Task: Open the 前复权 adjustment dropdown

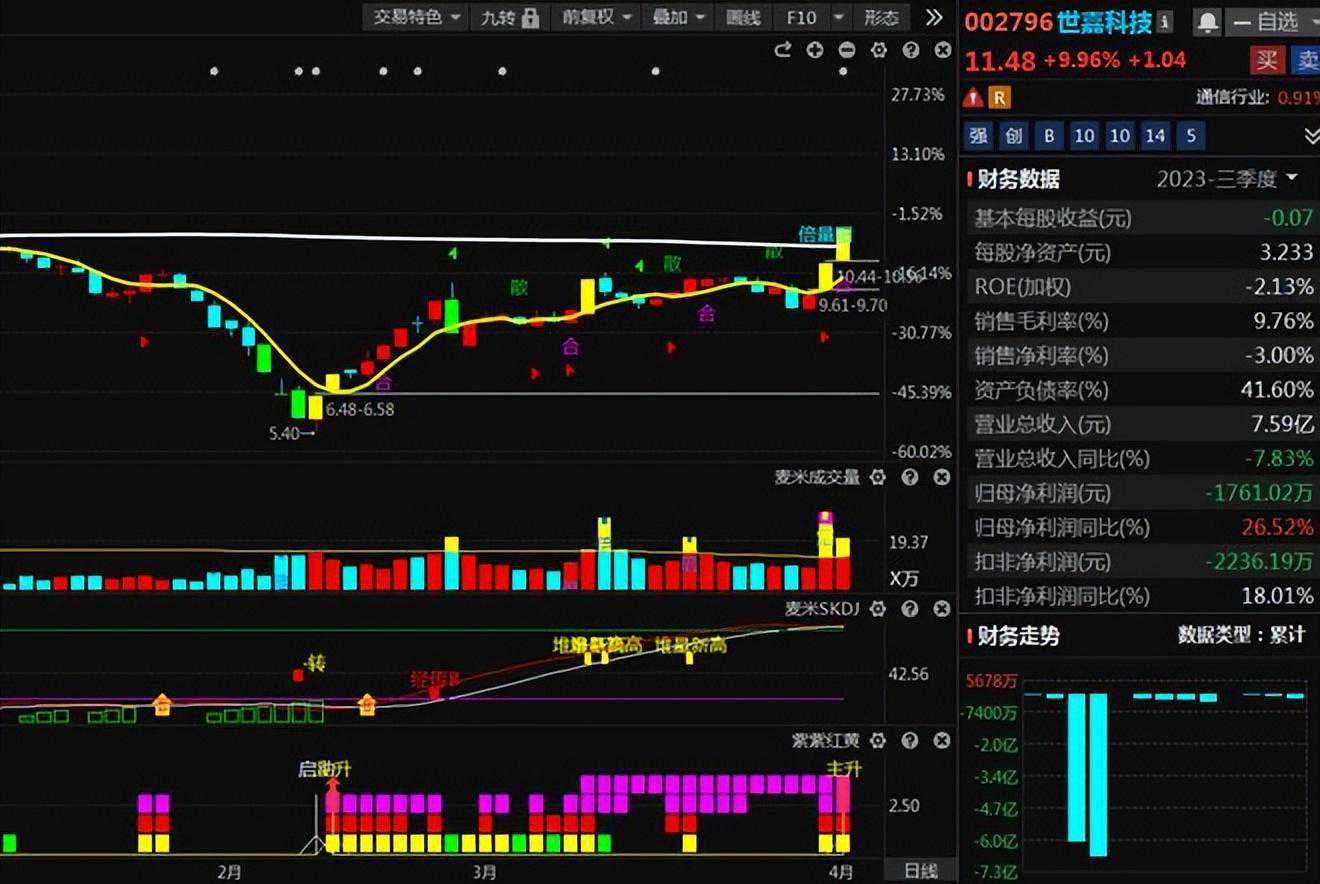Action: (597, 17)
